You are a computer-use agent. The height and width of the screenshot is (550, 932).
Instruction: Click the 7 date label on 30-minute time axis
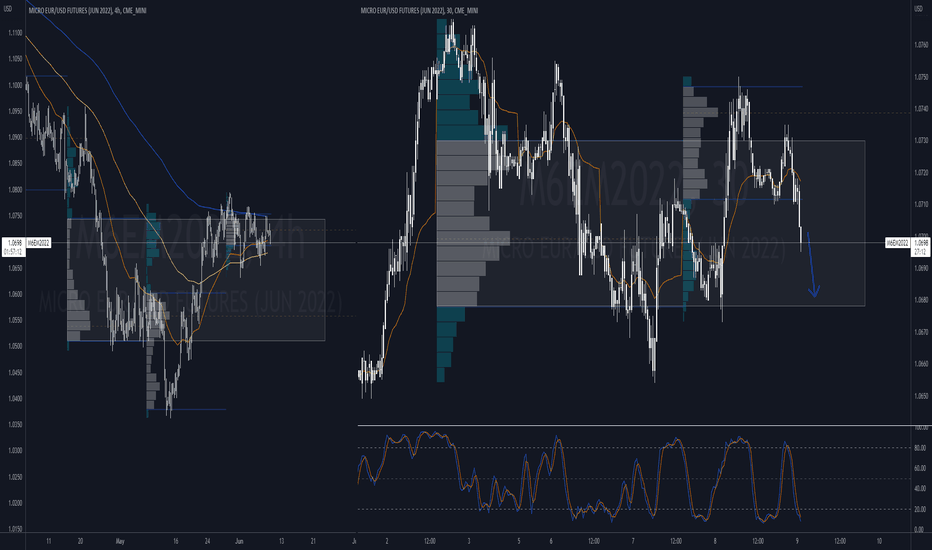pos(633,541)
